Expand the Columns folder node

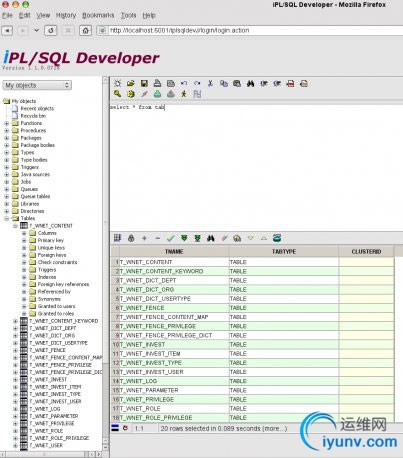click(x=24, y=233)
